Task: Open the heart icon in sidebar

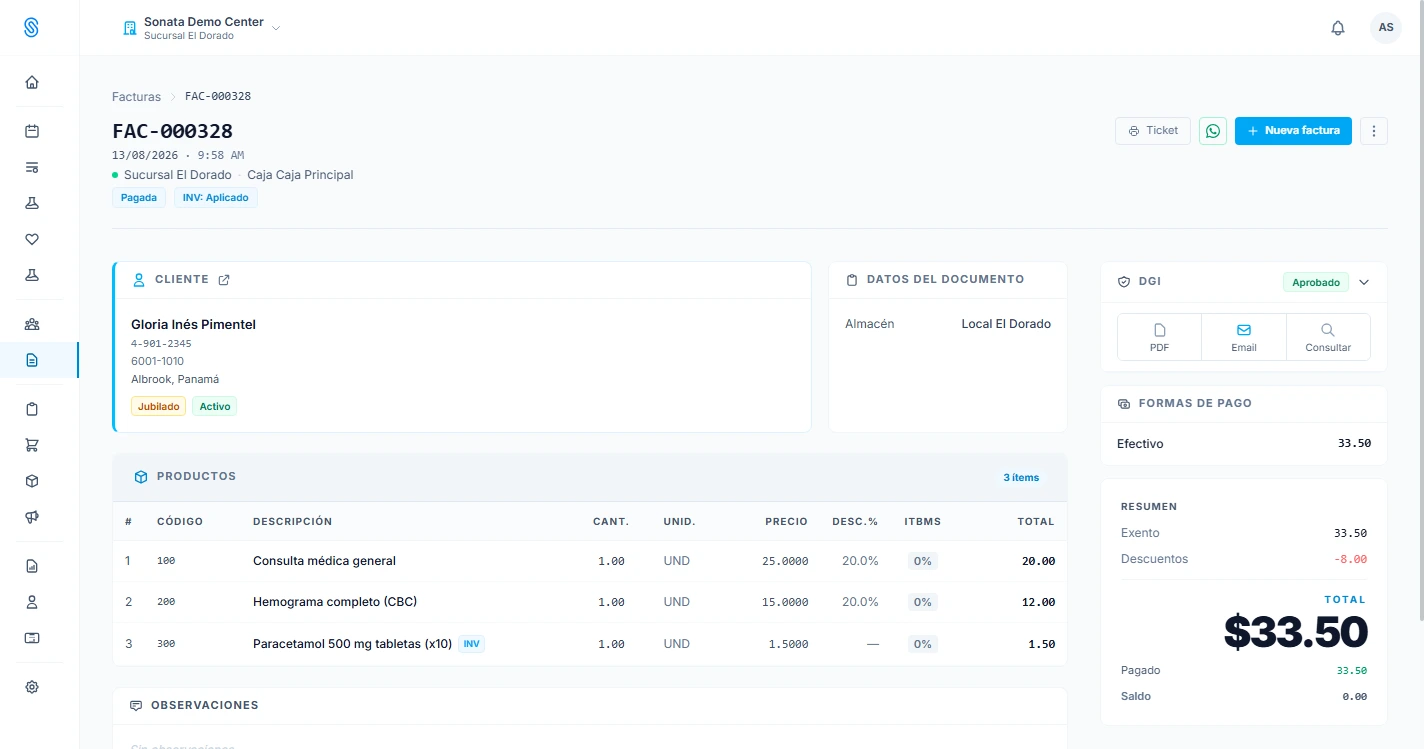Action: tap(32, 239)
